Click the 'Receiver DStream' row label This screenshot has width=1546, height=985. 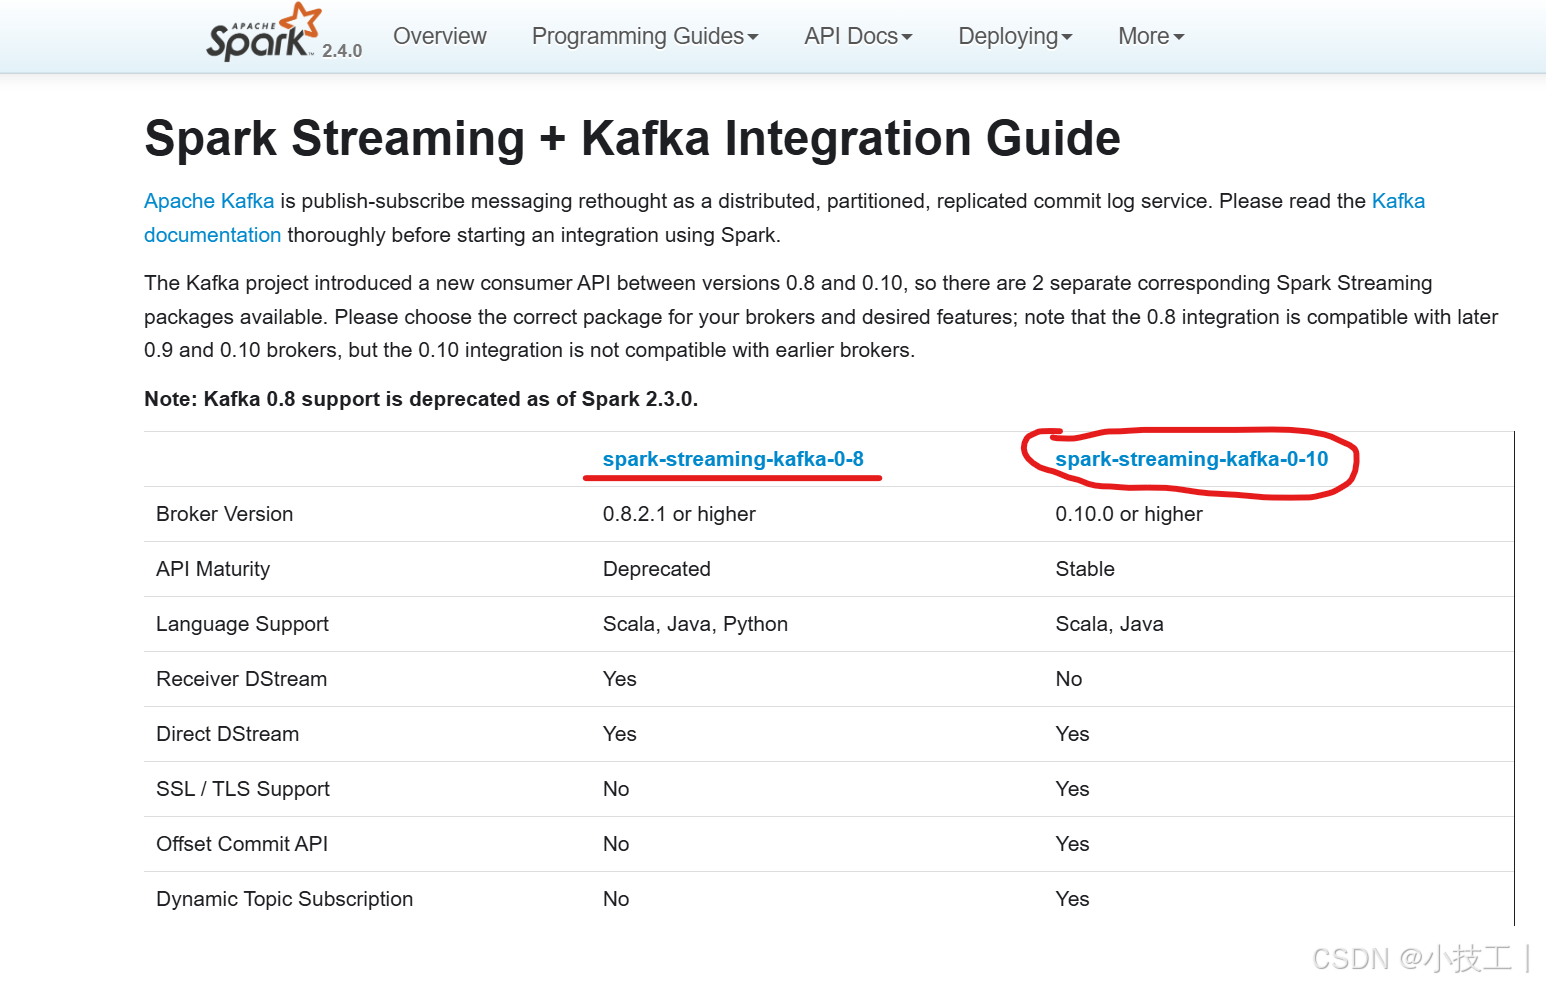242,679
